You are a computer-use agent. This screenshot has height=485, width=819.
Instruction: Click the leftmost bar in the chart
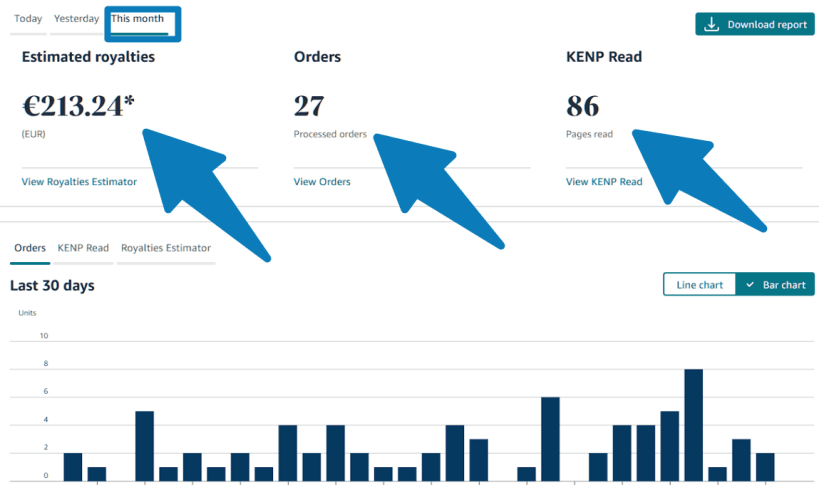73,467
